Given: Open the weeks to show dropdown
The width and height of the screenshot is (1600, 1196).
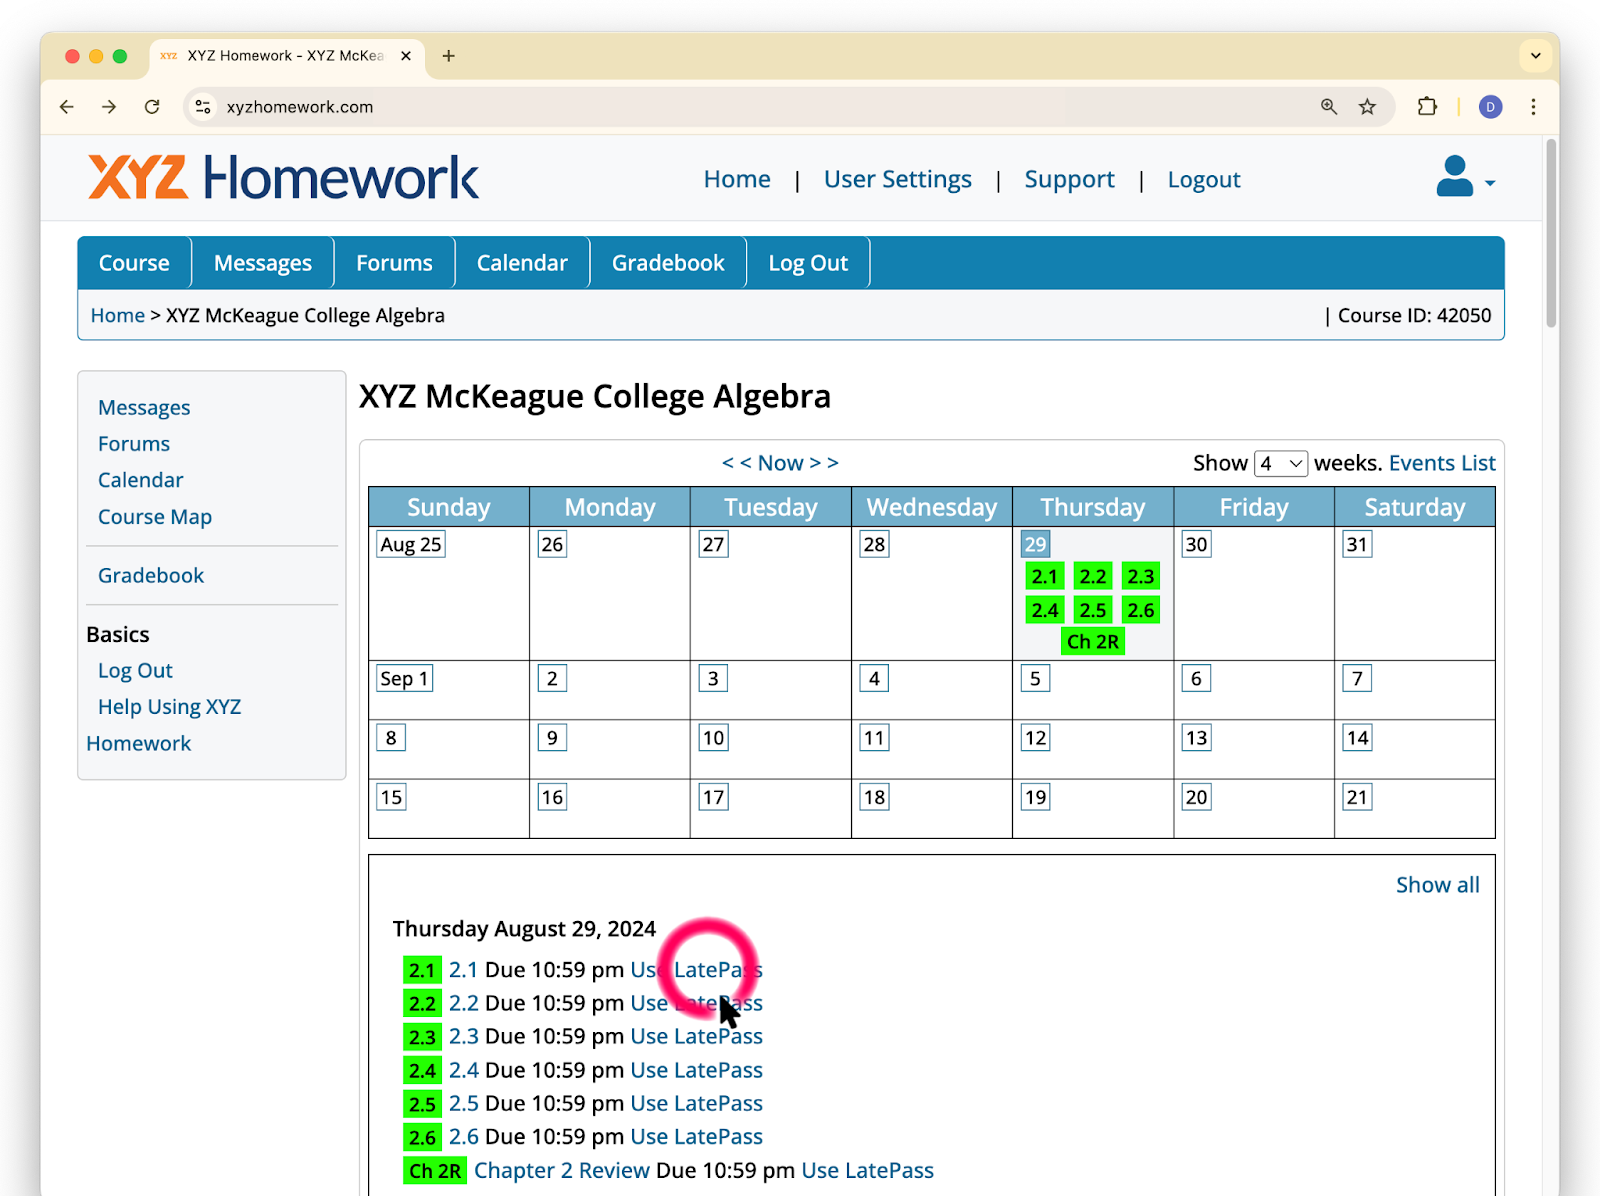Looking at the screenshot, I should coord(1281,463).
